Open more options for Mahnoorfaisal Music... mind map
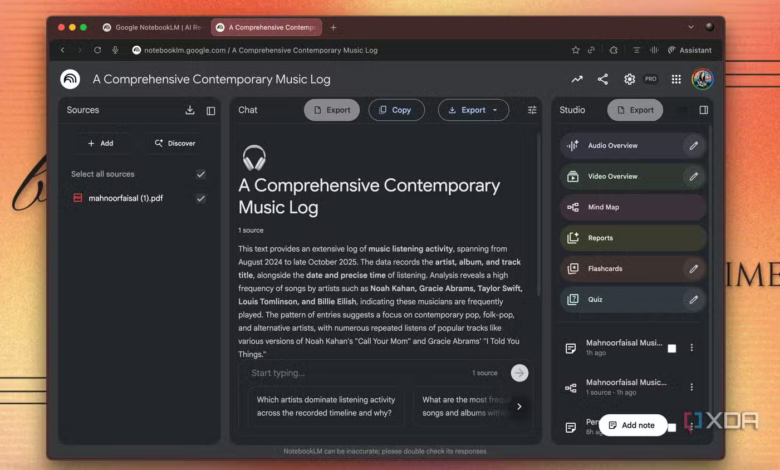Viewport: 780px width, 470px height. pyautogui.click(x=691, y=387)
